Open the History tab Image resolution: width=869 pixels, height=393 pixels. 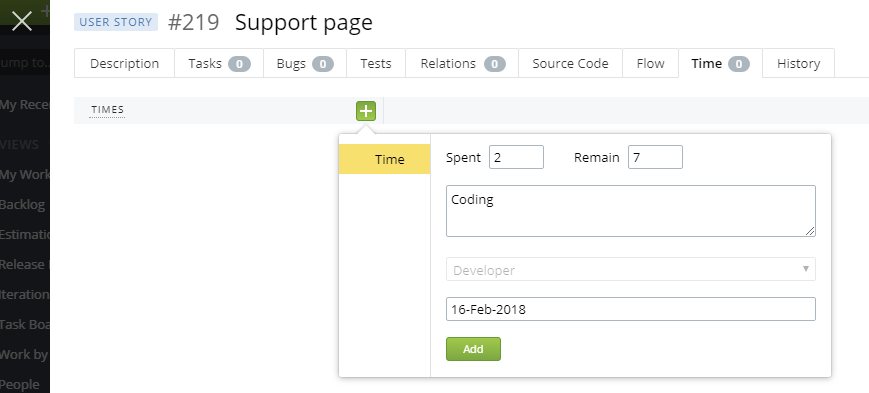[x=798, y=63]
